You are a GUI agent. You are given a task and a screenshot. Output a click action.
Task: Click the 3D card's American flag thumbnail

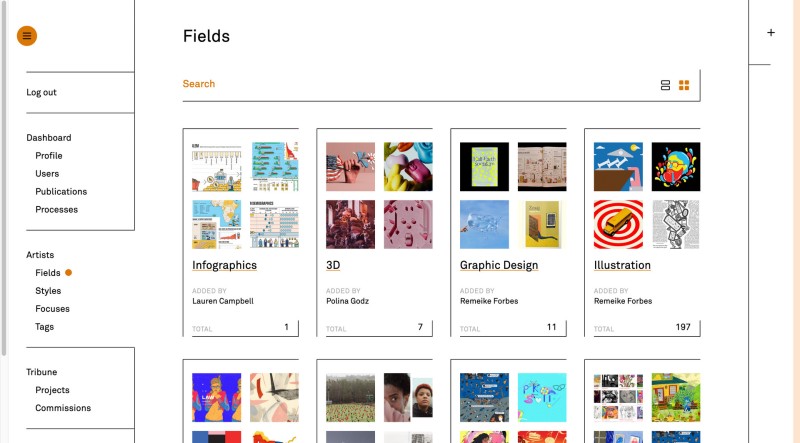[x=350, y=166]
